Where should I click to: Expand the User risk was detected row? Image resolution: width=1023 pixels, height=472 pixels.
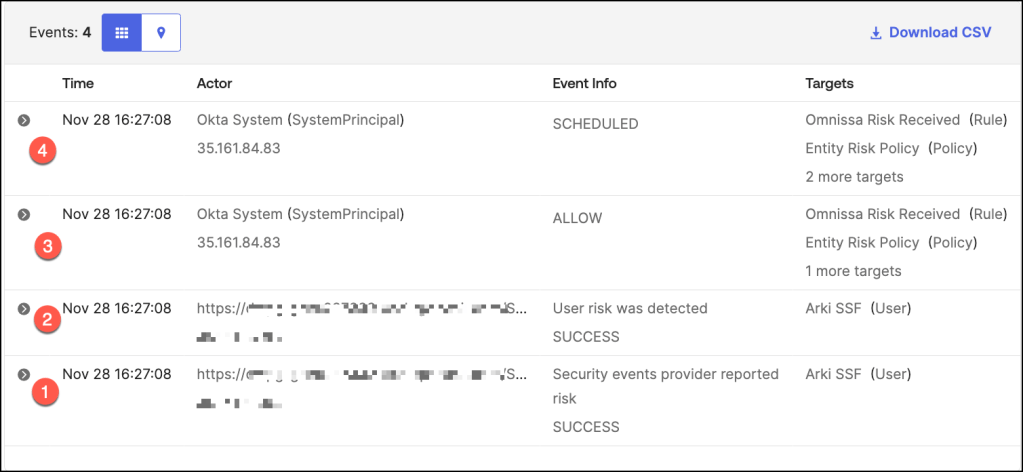pyautogui.click(x=24, y=309)
